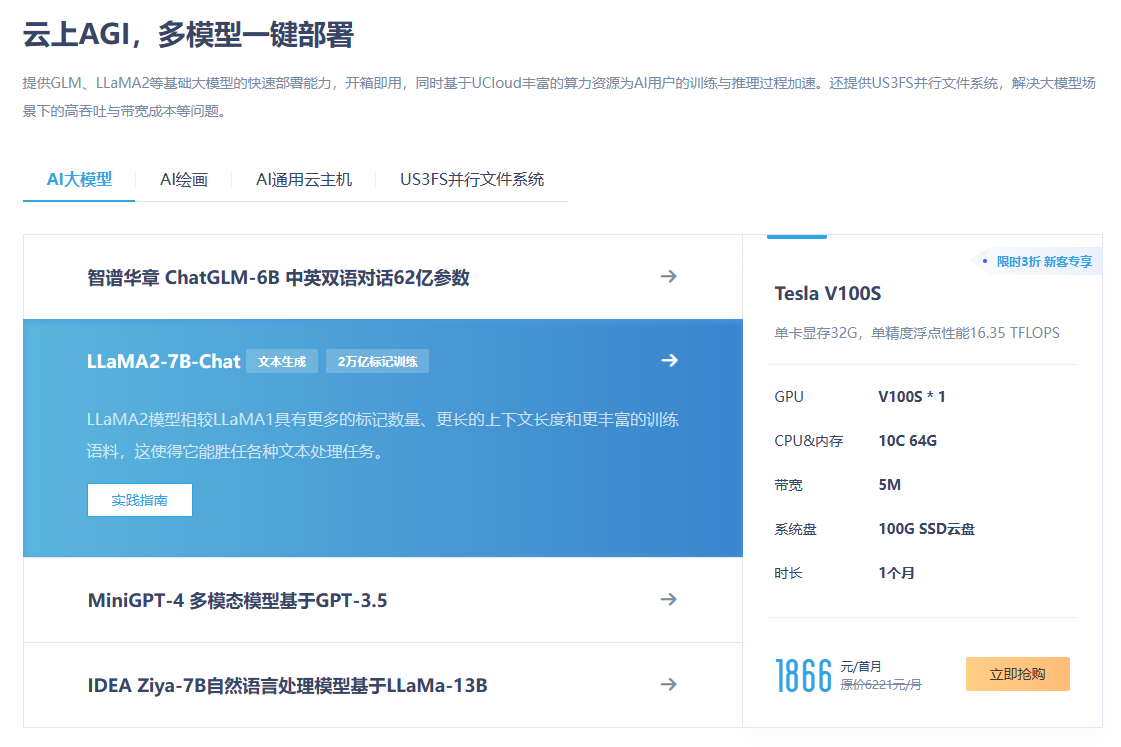Click the 单卡显存32G performance description
The width and height of the screenshot is (1121, 747).
pos(917,333)
